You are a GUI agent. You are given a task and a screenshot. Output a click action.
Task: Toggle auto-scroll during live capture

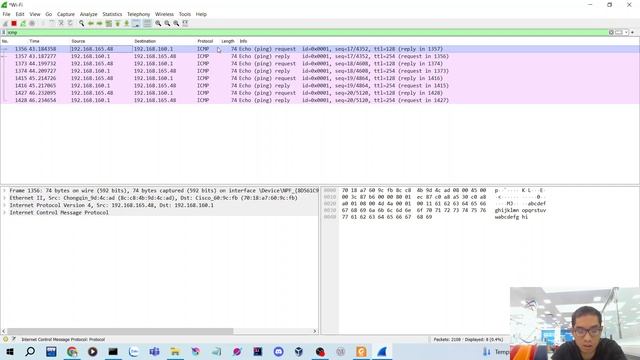(x=136, y=24)
